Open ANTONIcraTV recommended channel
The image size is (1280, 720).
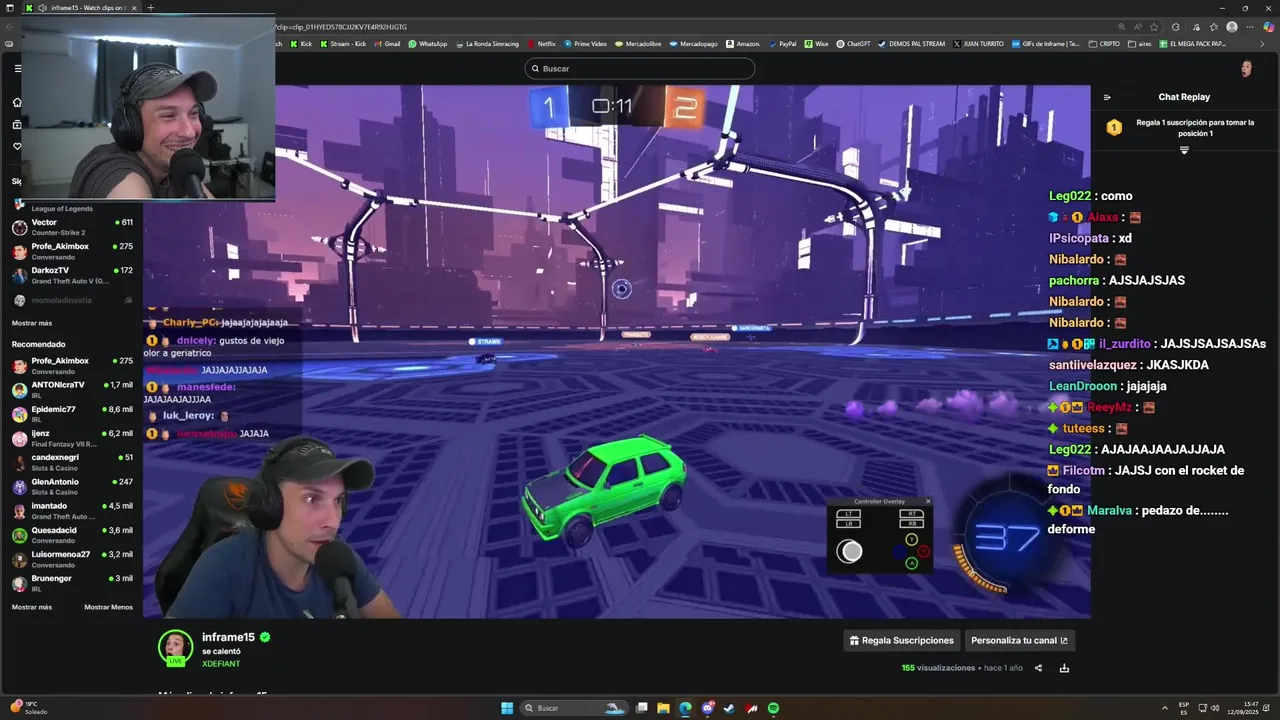71,389
